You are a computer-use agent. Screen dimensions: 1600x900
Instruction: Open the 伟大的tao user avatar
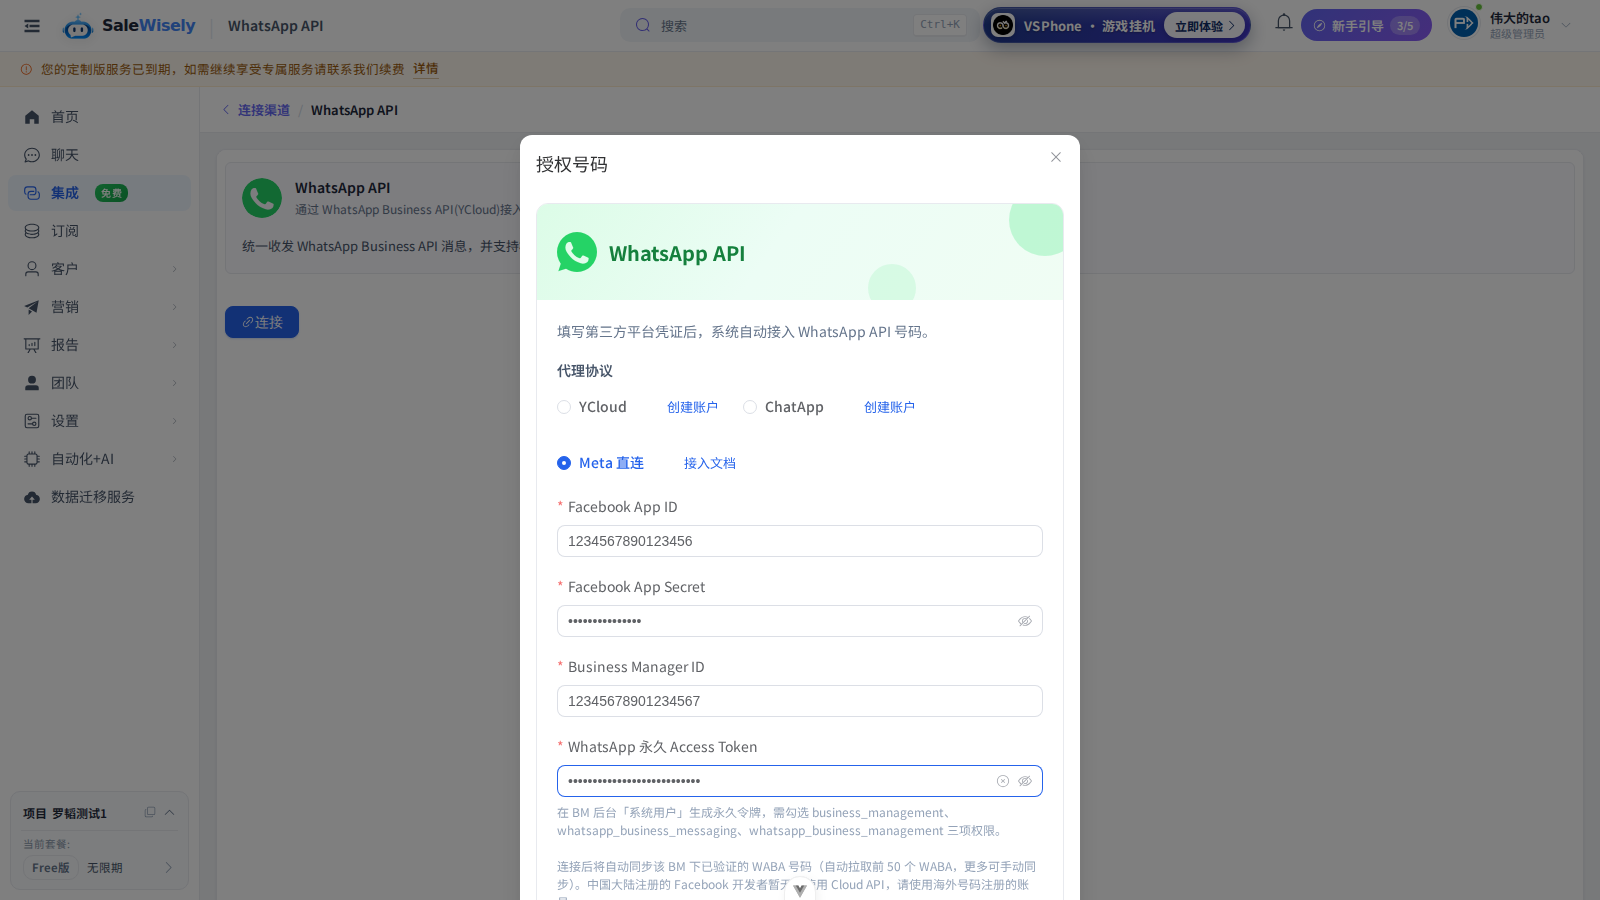pos(1464,24)
